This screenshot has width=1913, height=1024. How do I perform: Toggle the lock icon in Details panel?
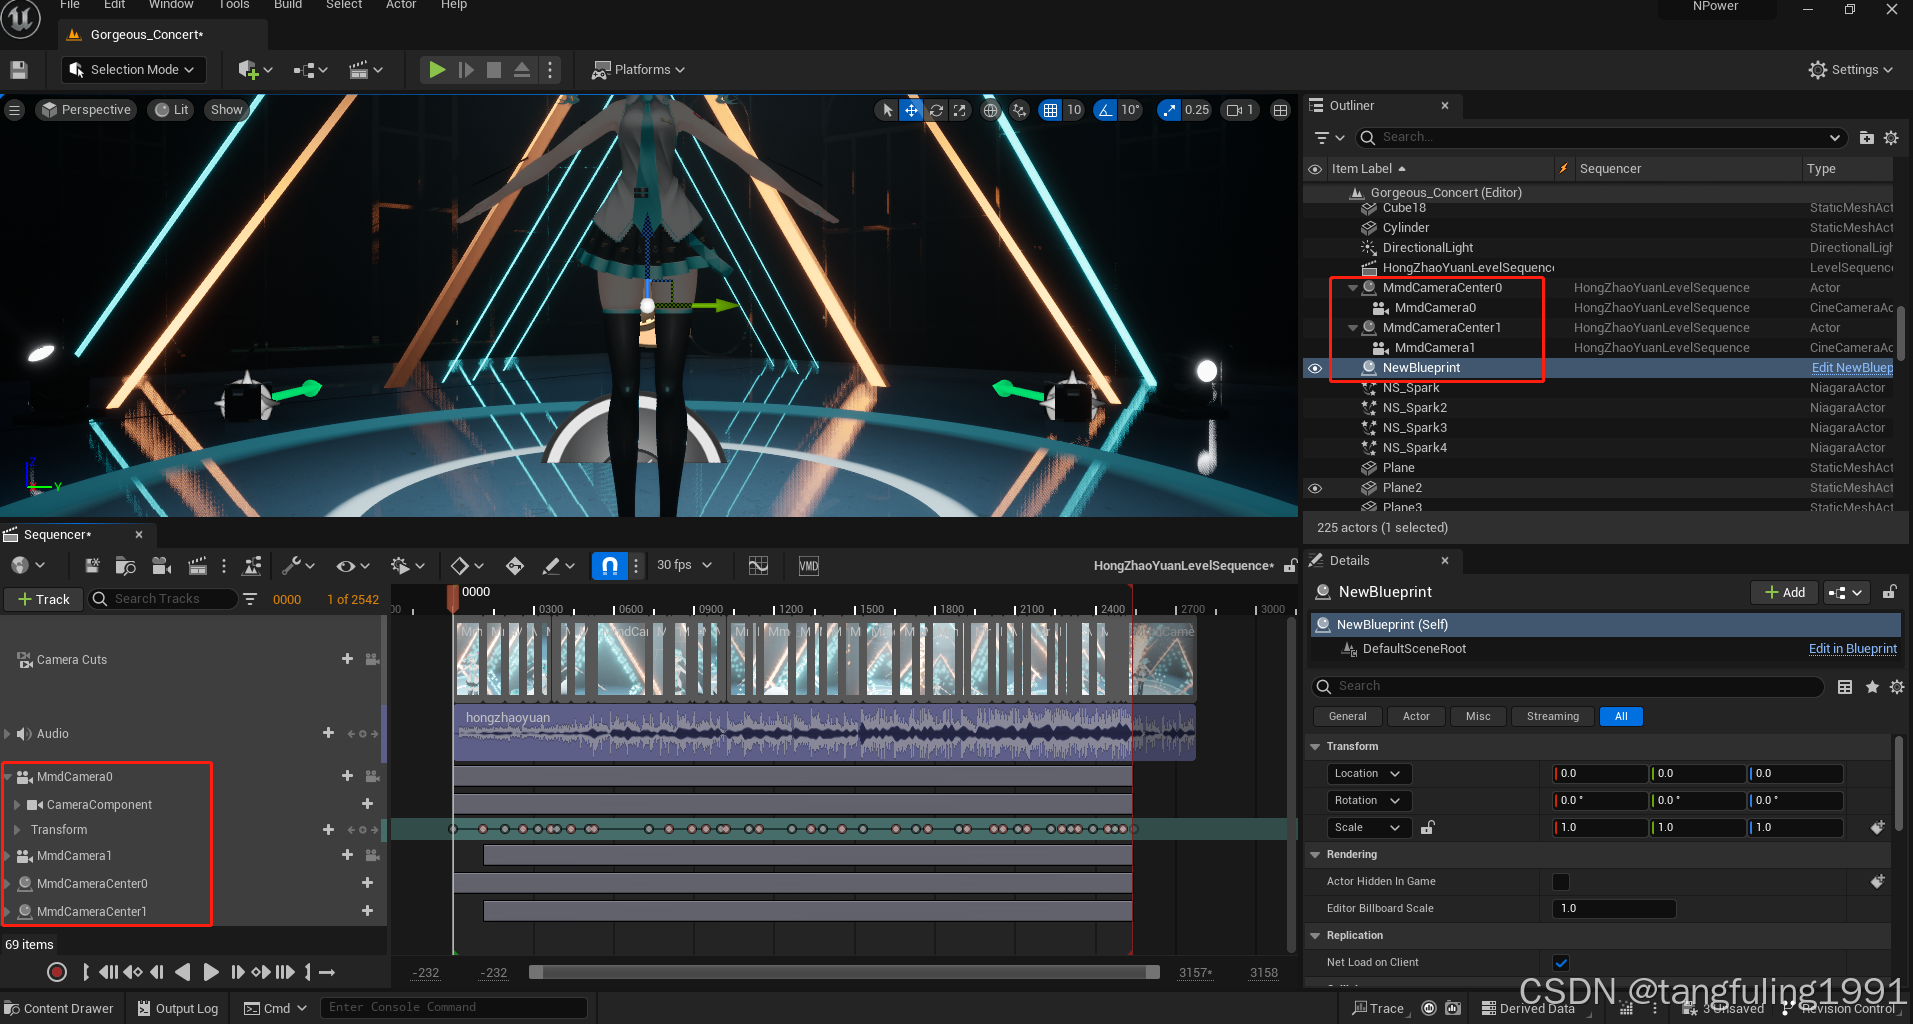(x=1889, y=592)
